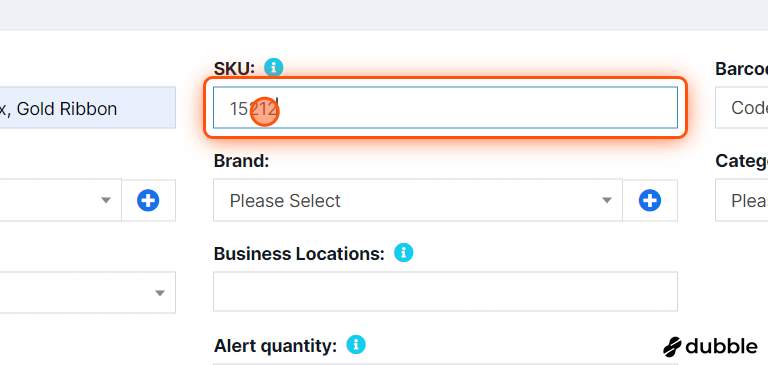The height and width of the screenshot is (365, 768).
Task: Click the SKU info icon
Action: [274, 68]
